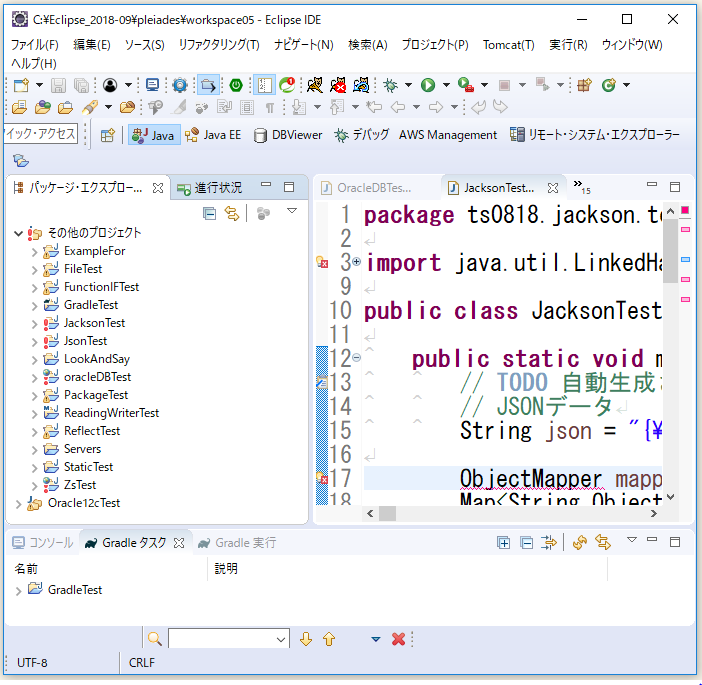This screenshot has width=702, height=685.
Task: Expand the Oracle12cTest node
Action: (x=18, y=504)
